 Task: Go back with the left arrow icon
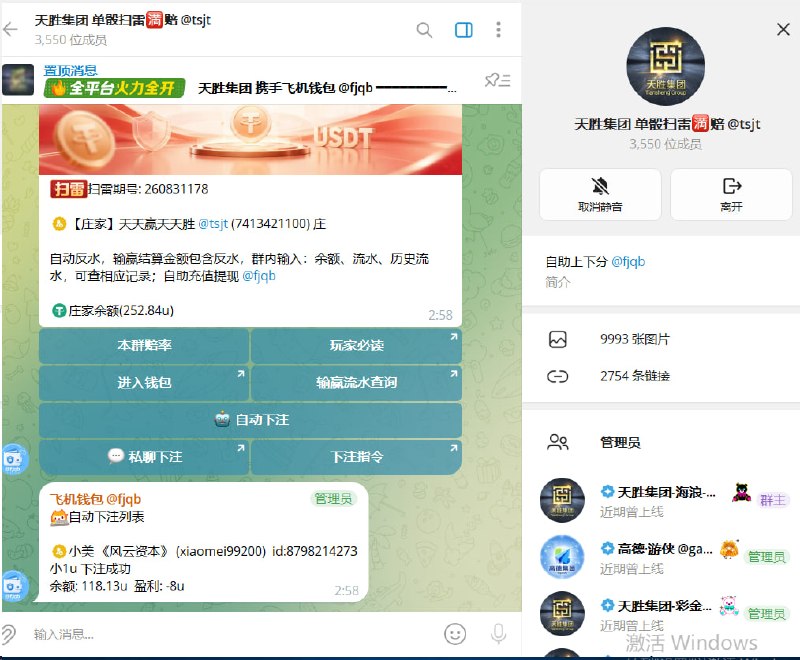[10, 30]
